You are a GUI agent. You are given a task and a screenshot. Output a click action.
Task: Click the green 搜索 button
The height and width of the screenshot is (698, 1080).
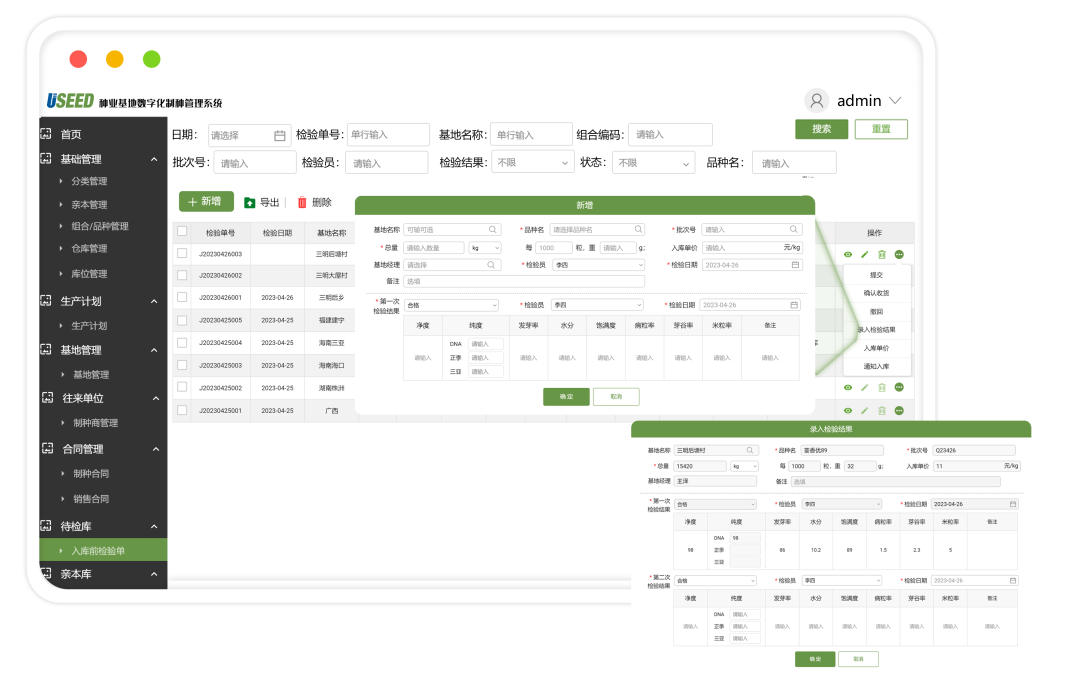[x=821, y=129]
